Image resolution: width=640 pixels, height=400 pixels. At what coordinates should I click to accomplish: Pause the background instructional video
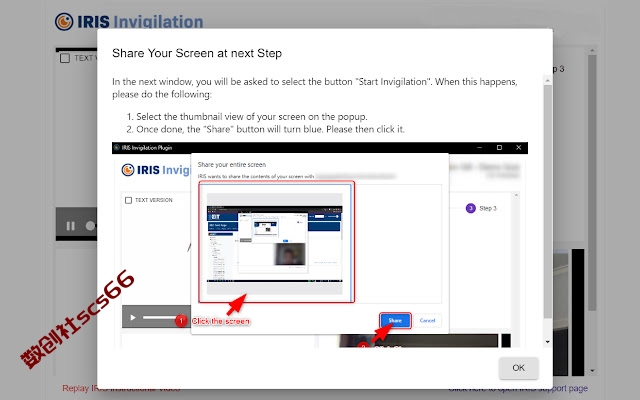click(71, 226)
